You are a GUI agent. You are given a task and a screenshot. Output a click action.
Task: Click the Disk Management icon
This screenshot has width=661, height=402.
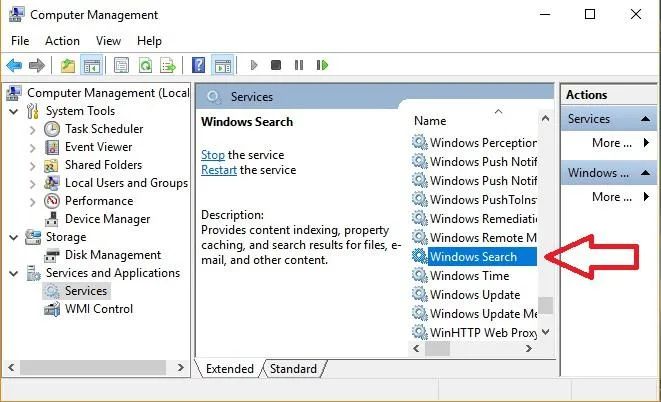click(51, 255)
